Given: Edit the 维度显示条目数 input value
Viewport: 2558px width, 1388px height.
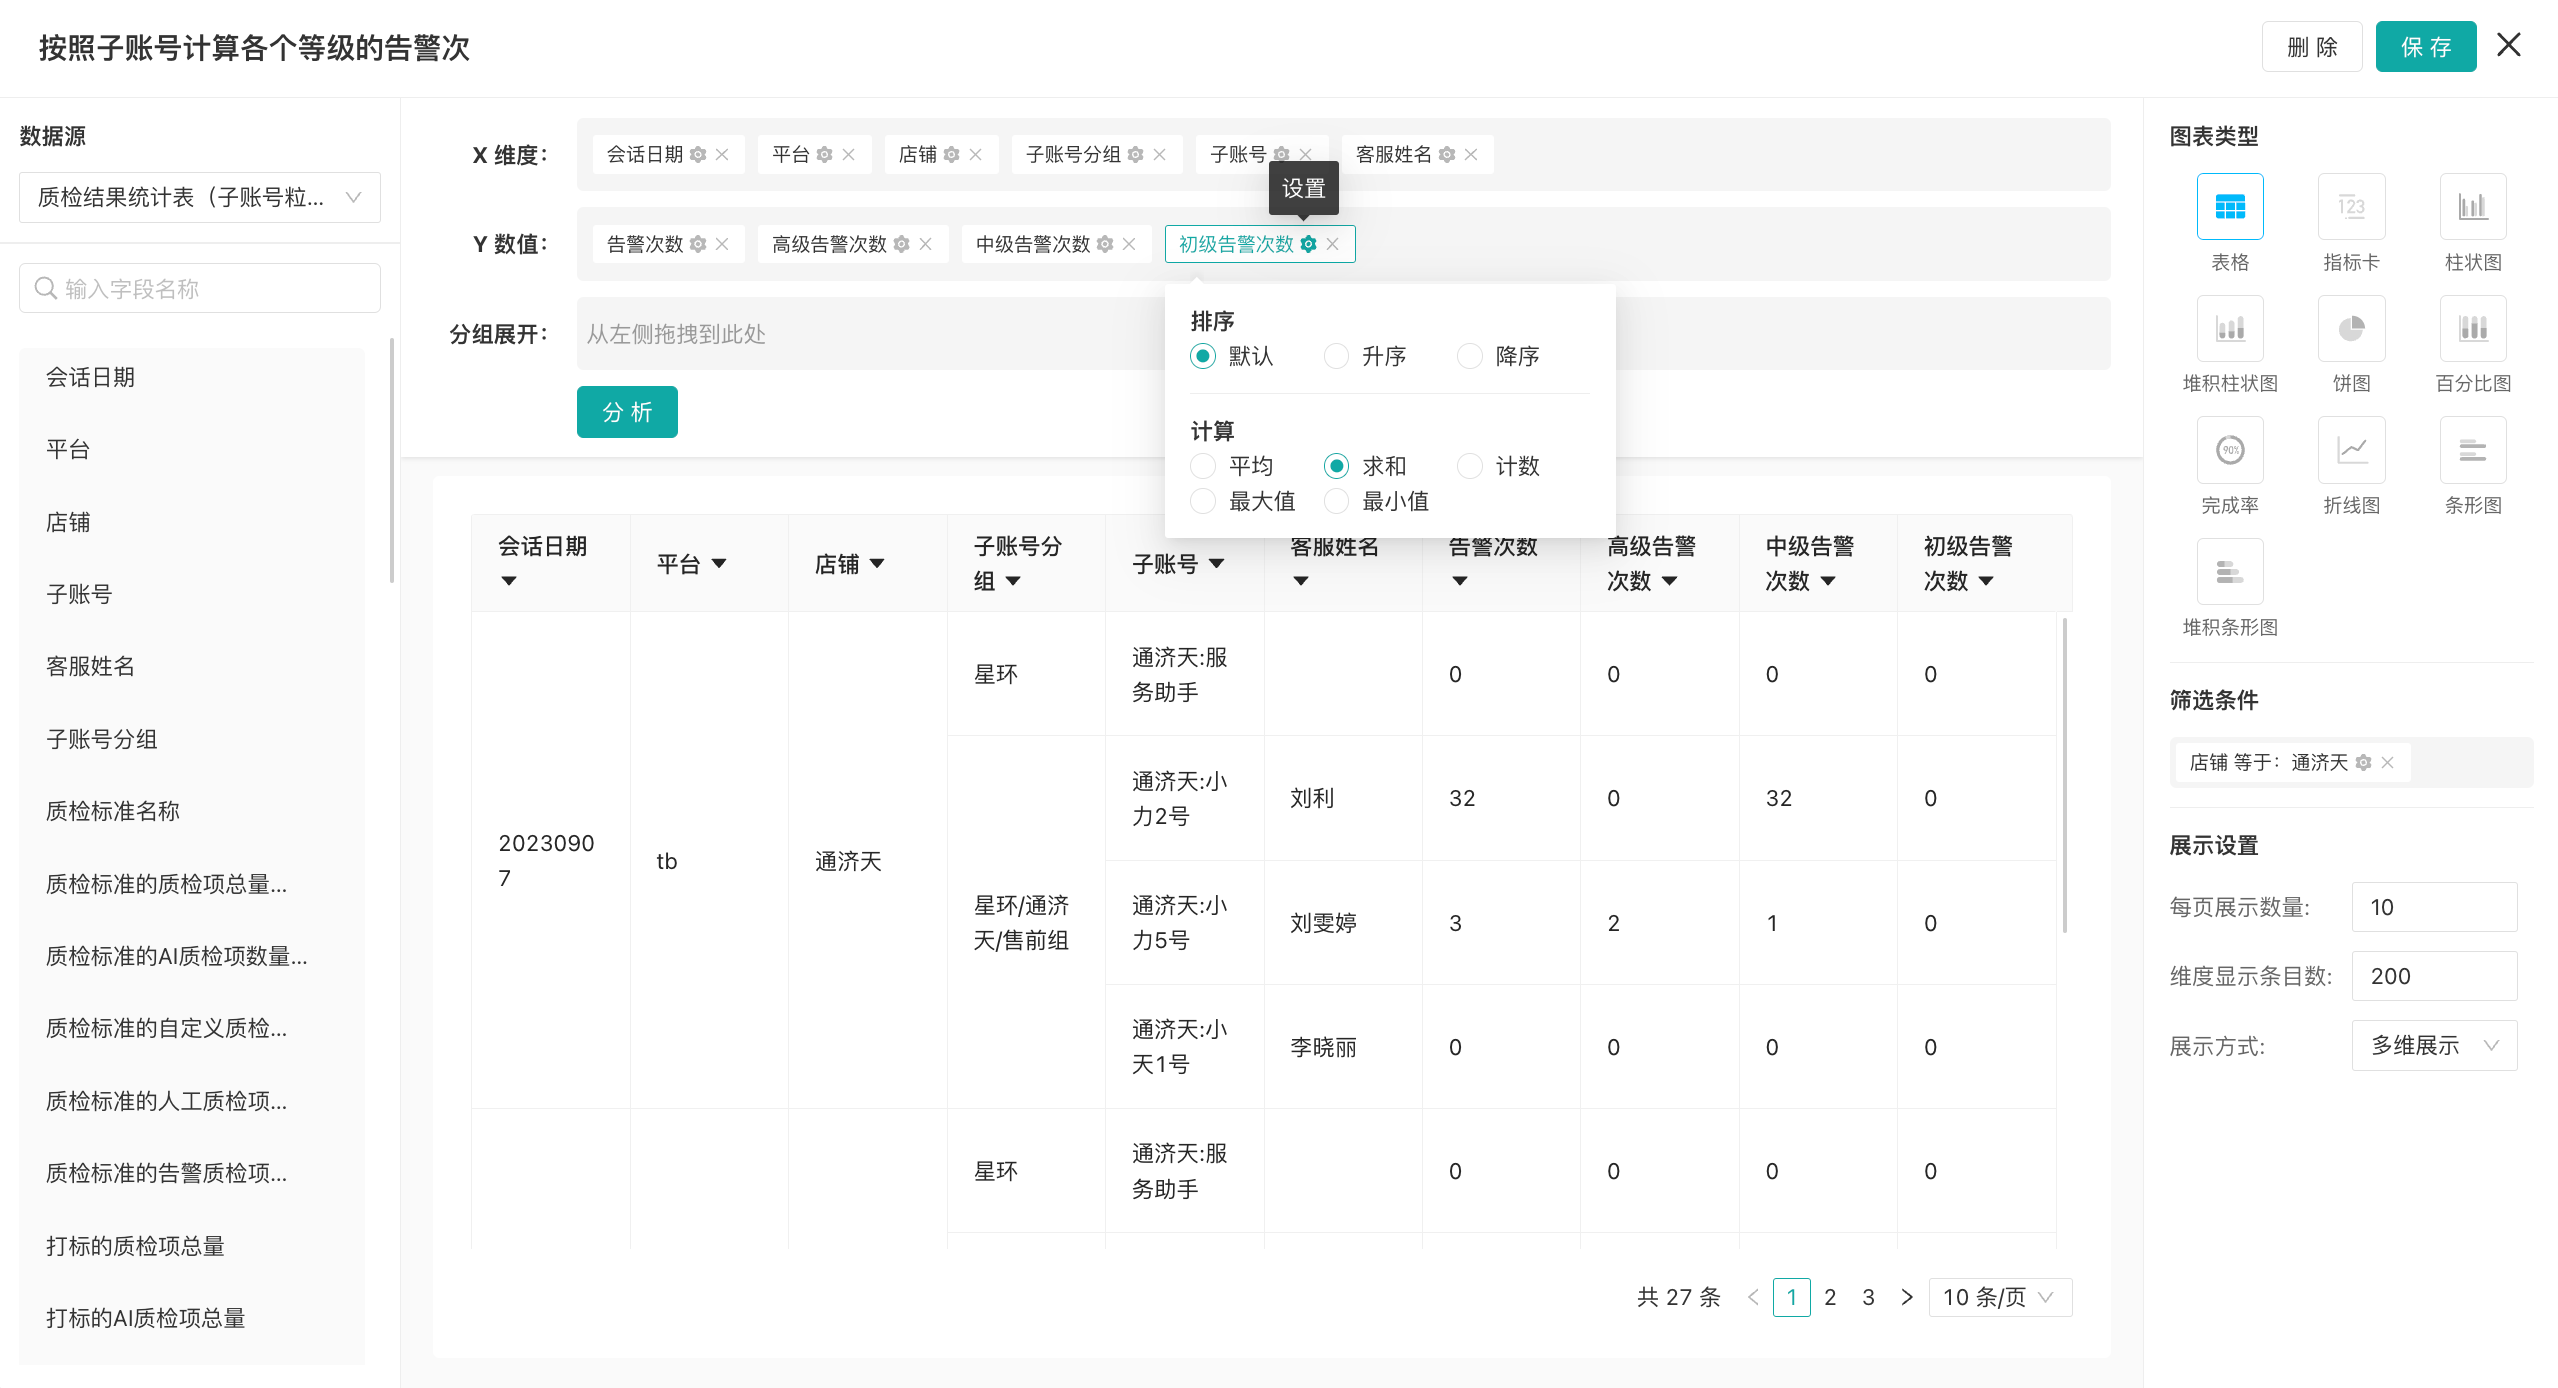Looking at the screenshot, I should tap(2434, 976).
